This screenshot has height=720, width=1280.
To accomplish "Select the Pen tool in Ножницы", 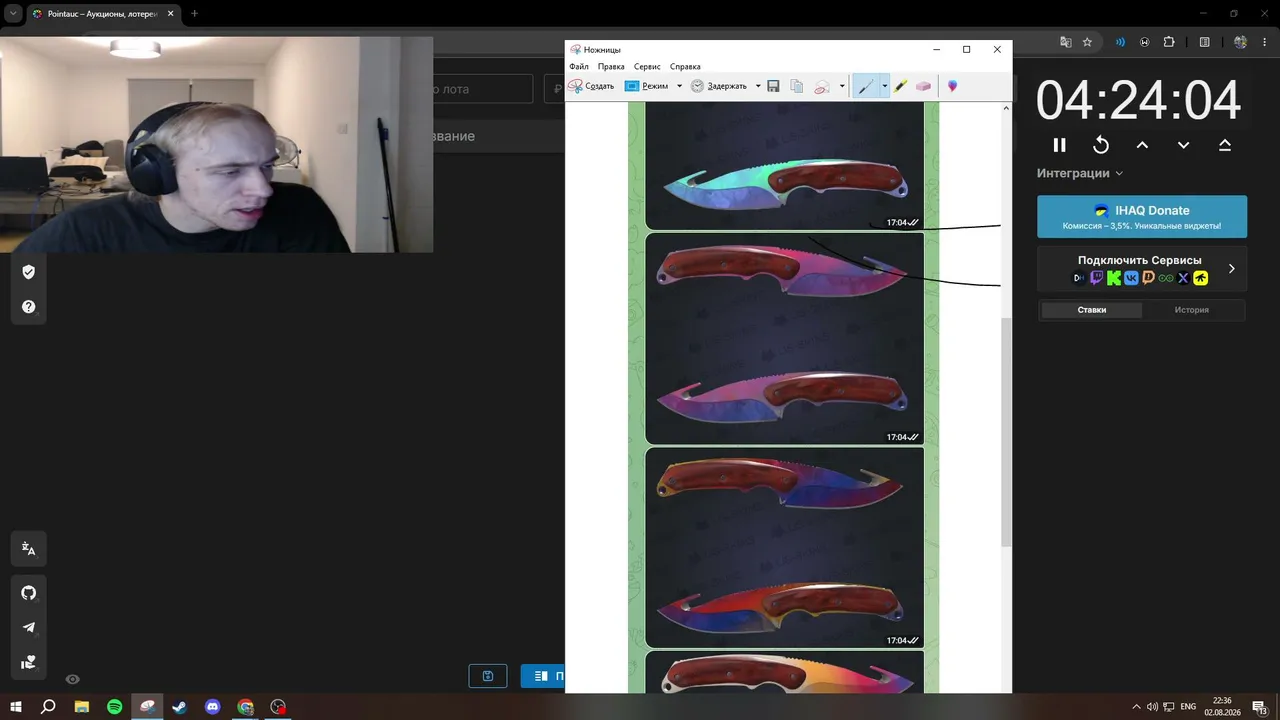I will point(866,86).
